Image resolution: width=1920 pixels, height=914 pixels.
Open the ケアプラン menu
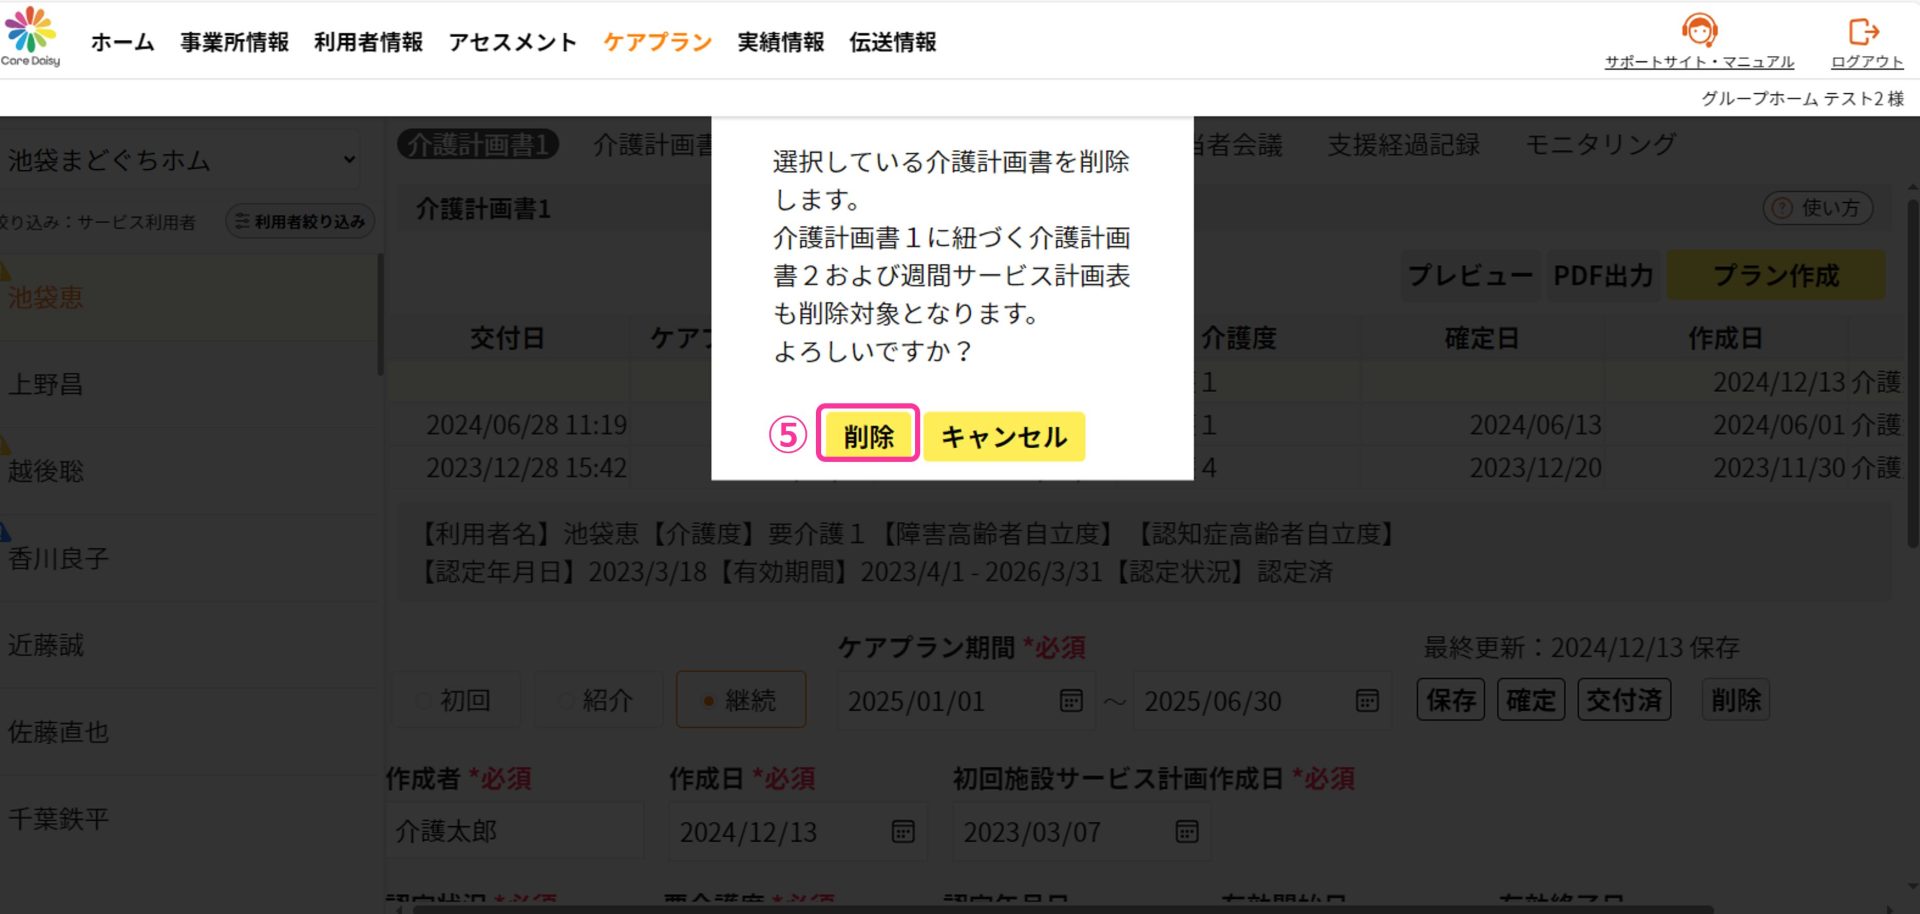pos(657,42)
